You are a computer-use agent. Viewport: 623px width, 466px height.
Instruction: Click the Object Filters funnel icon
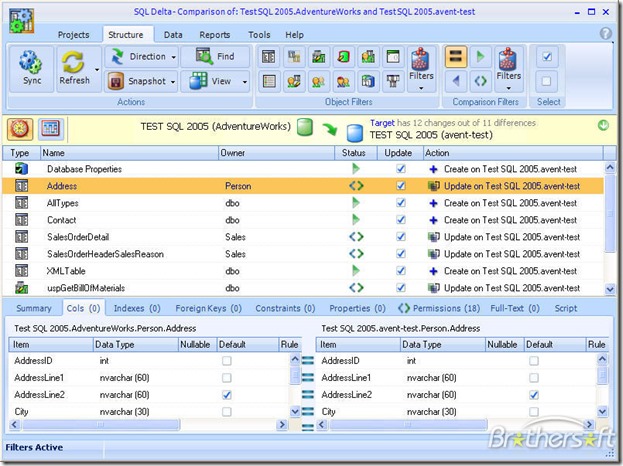(420, 59)
